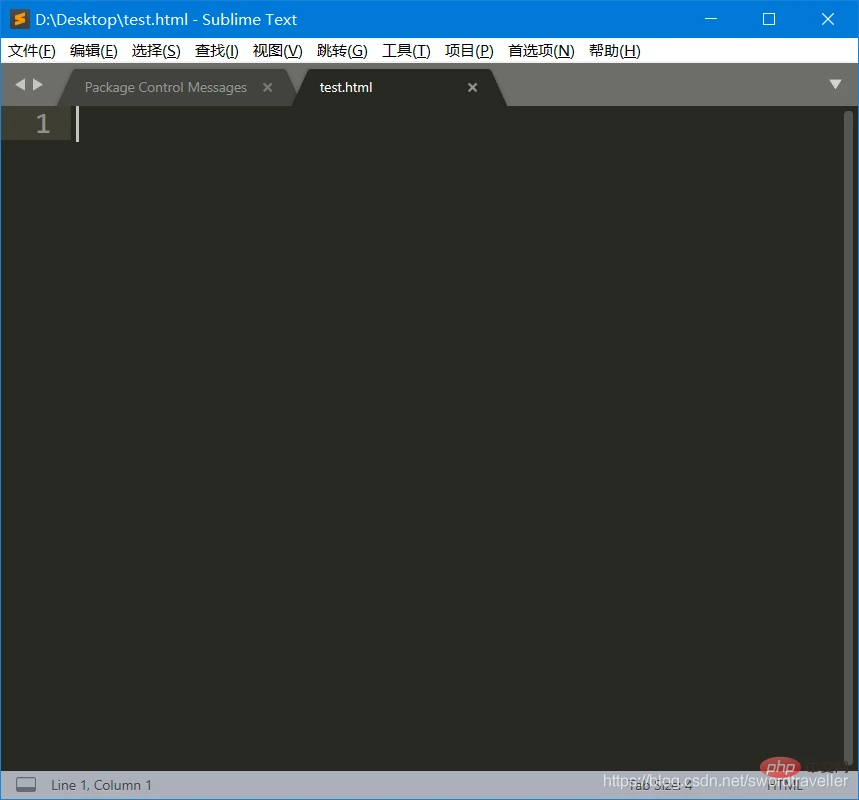Close the Sublime Text window

point(828,19)
